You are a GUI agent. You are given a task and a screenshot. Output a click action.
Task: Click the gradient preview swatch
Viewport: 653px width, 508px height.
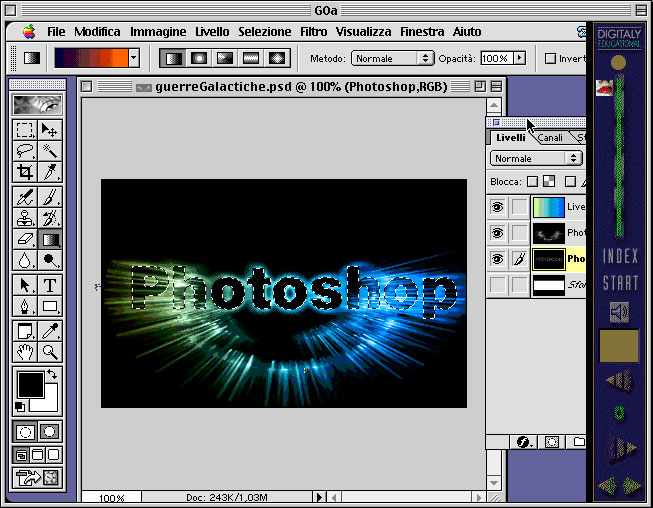(x=91, y=57)
